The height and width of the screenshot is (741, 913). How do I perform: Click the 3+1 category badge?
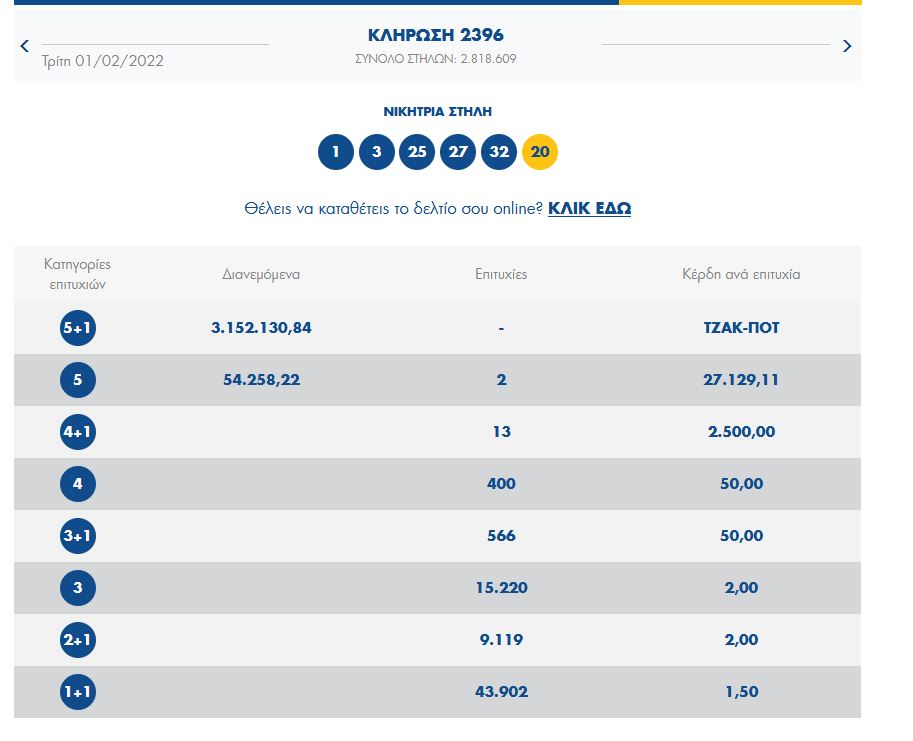click(78, 536)
